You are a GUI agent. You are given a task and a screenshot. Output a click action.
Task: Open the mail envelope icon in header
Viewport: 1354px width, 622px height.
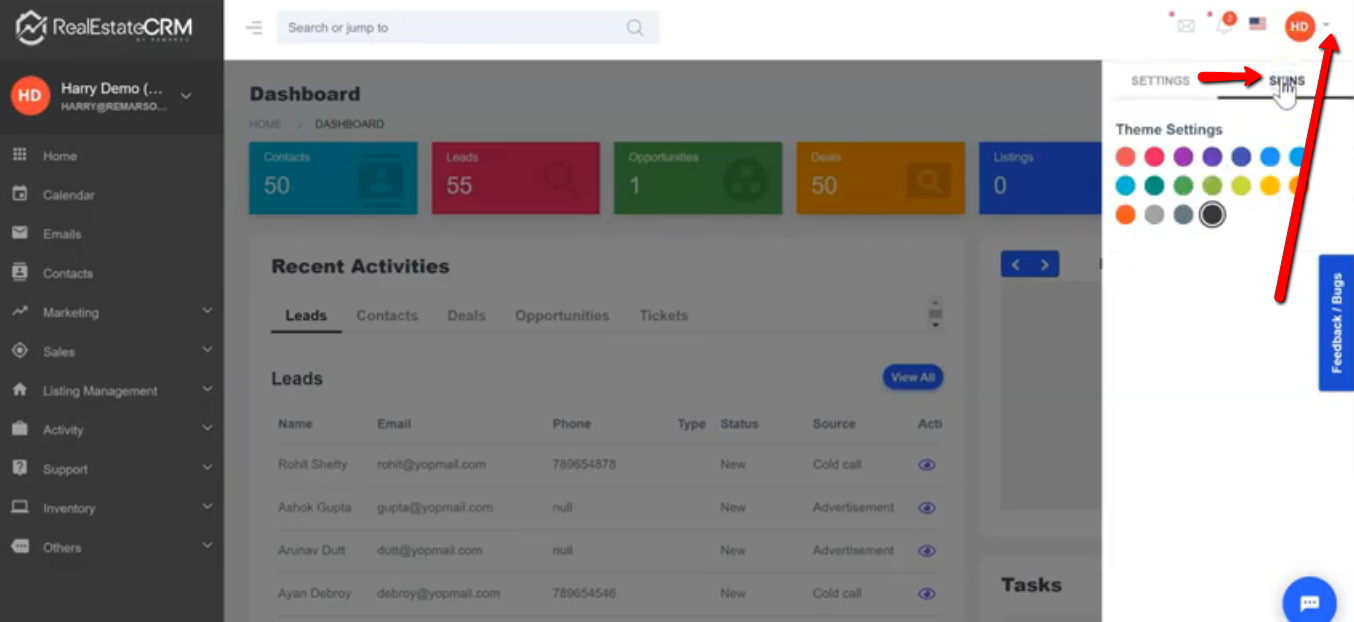[x=1185, y=26]
